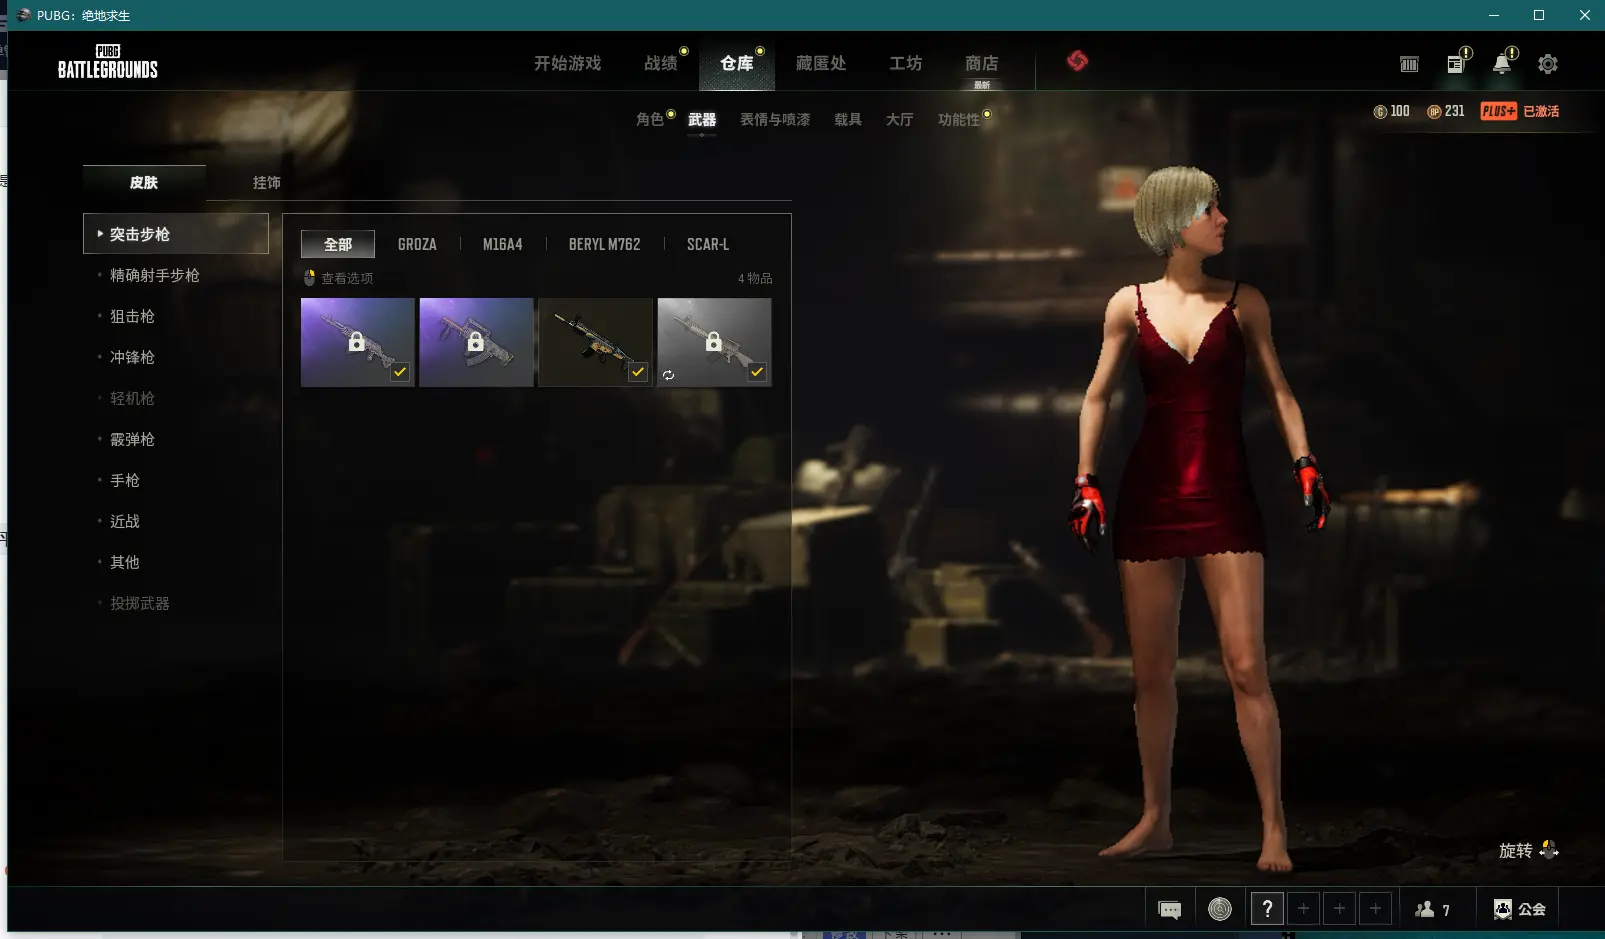This screenshot has height=939, width=1605.
Task: Select the second locked purple weapon thumbnail
Action: coord(476,342)
